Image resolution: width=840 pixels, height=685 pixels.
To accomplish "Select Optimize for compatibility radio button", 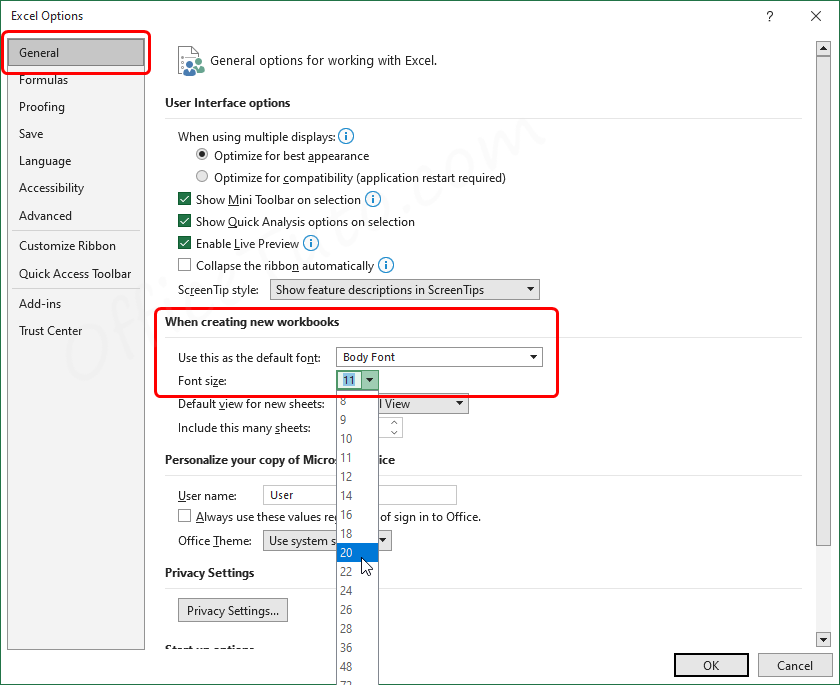I will pos(201,175).
